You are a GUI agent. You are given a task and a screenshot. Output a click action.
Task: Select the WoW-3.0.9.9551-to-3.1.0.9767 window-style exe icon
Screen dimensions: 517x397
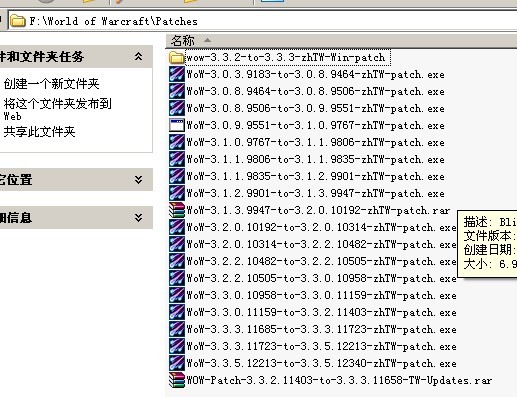pyautogui.click(x=177, y=125)
